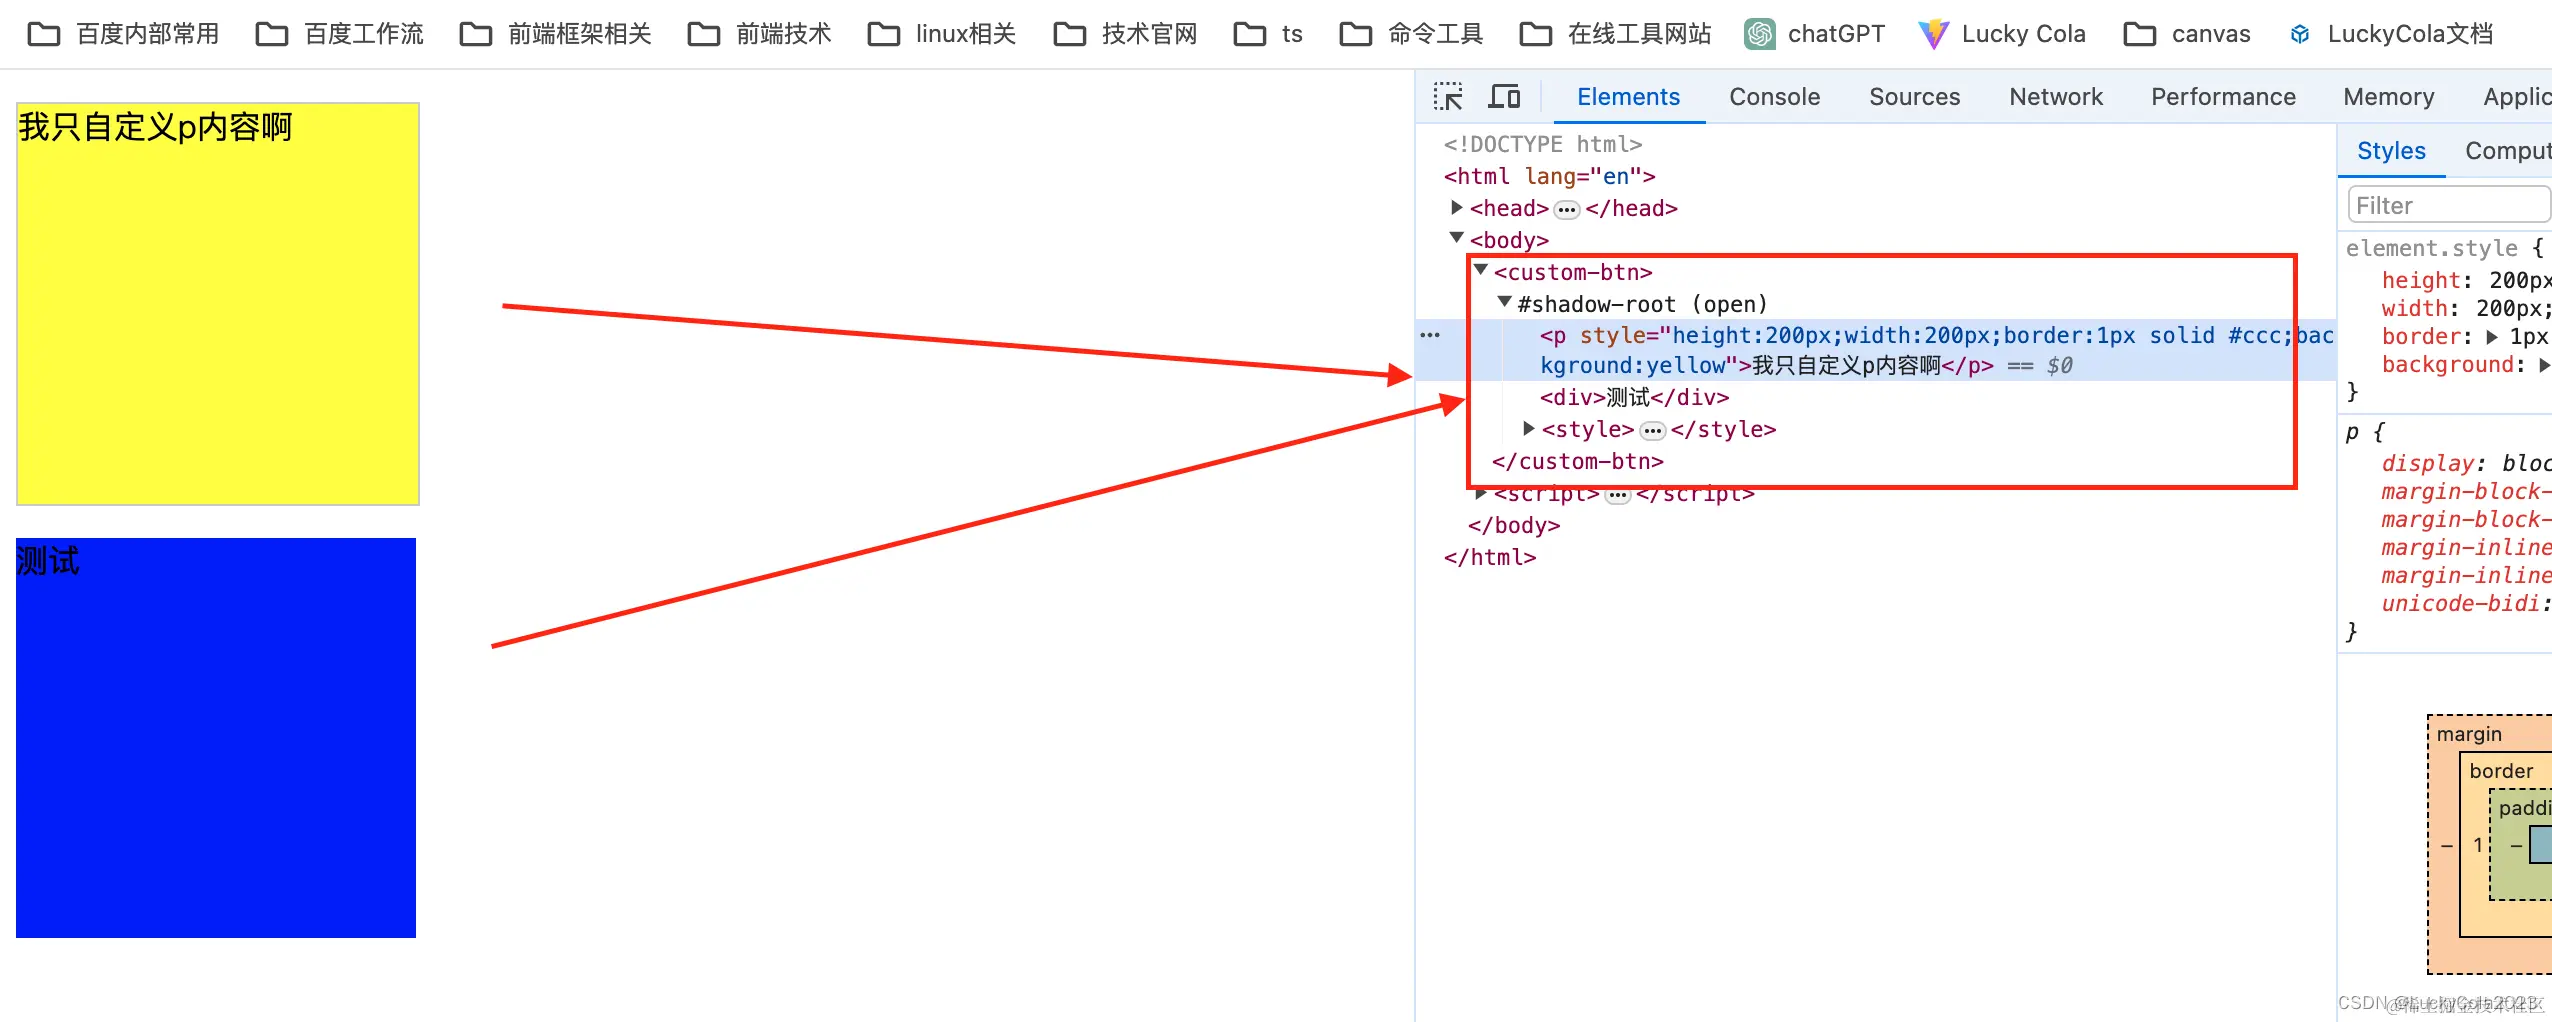Open the 在线工具网站 bookmark folder
The width and height of the screenshot is (2552, 1022).
tap(1616, 34)
